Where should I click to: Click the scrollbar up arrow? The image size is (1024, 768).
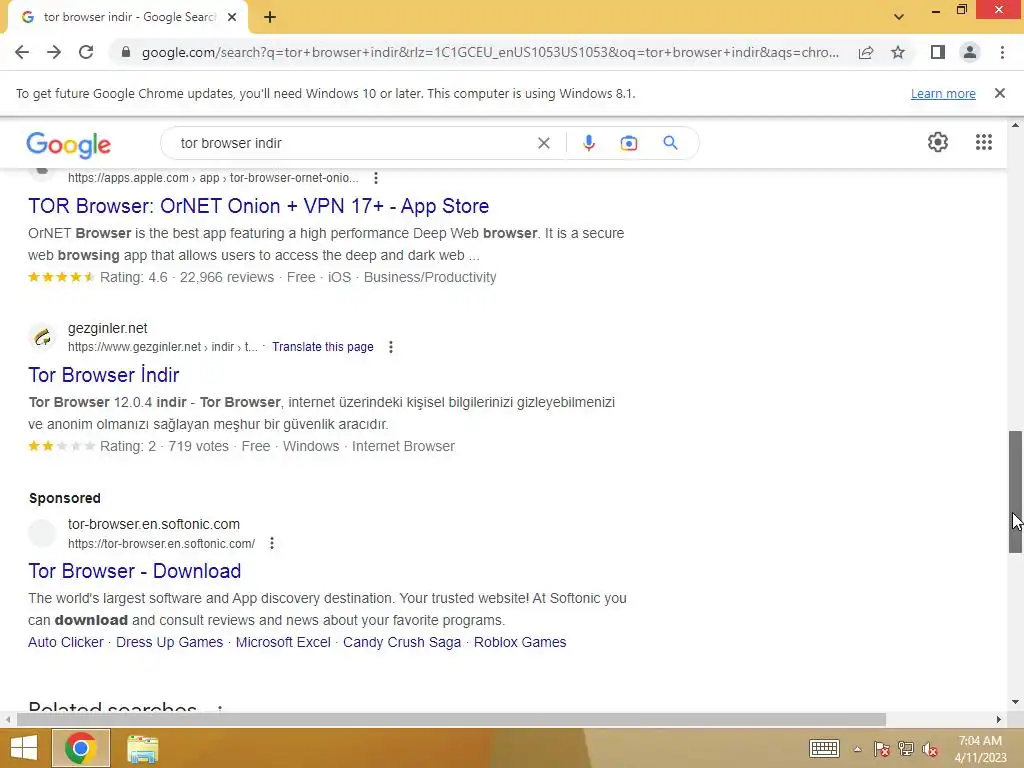[1015, 125]
